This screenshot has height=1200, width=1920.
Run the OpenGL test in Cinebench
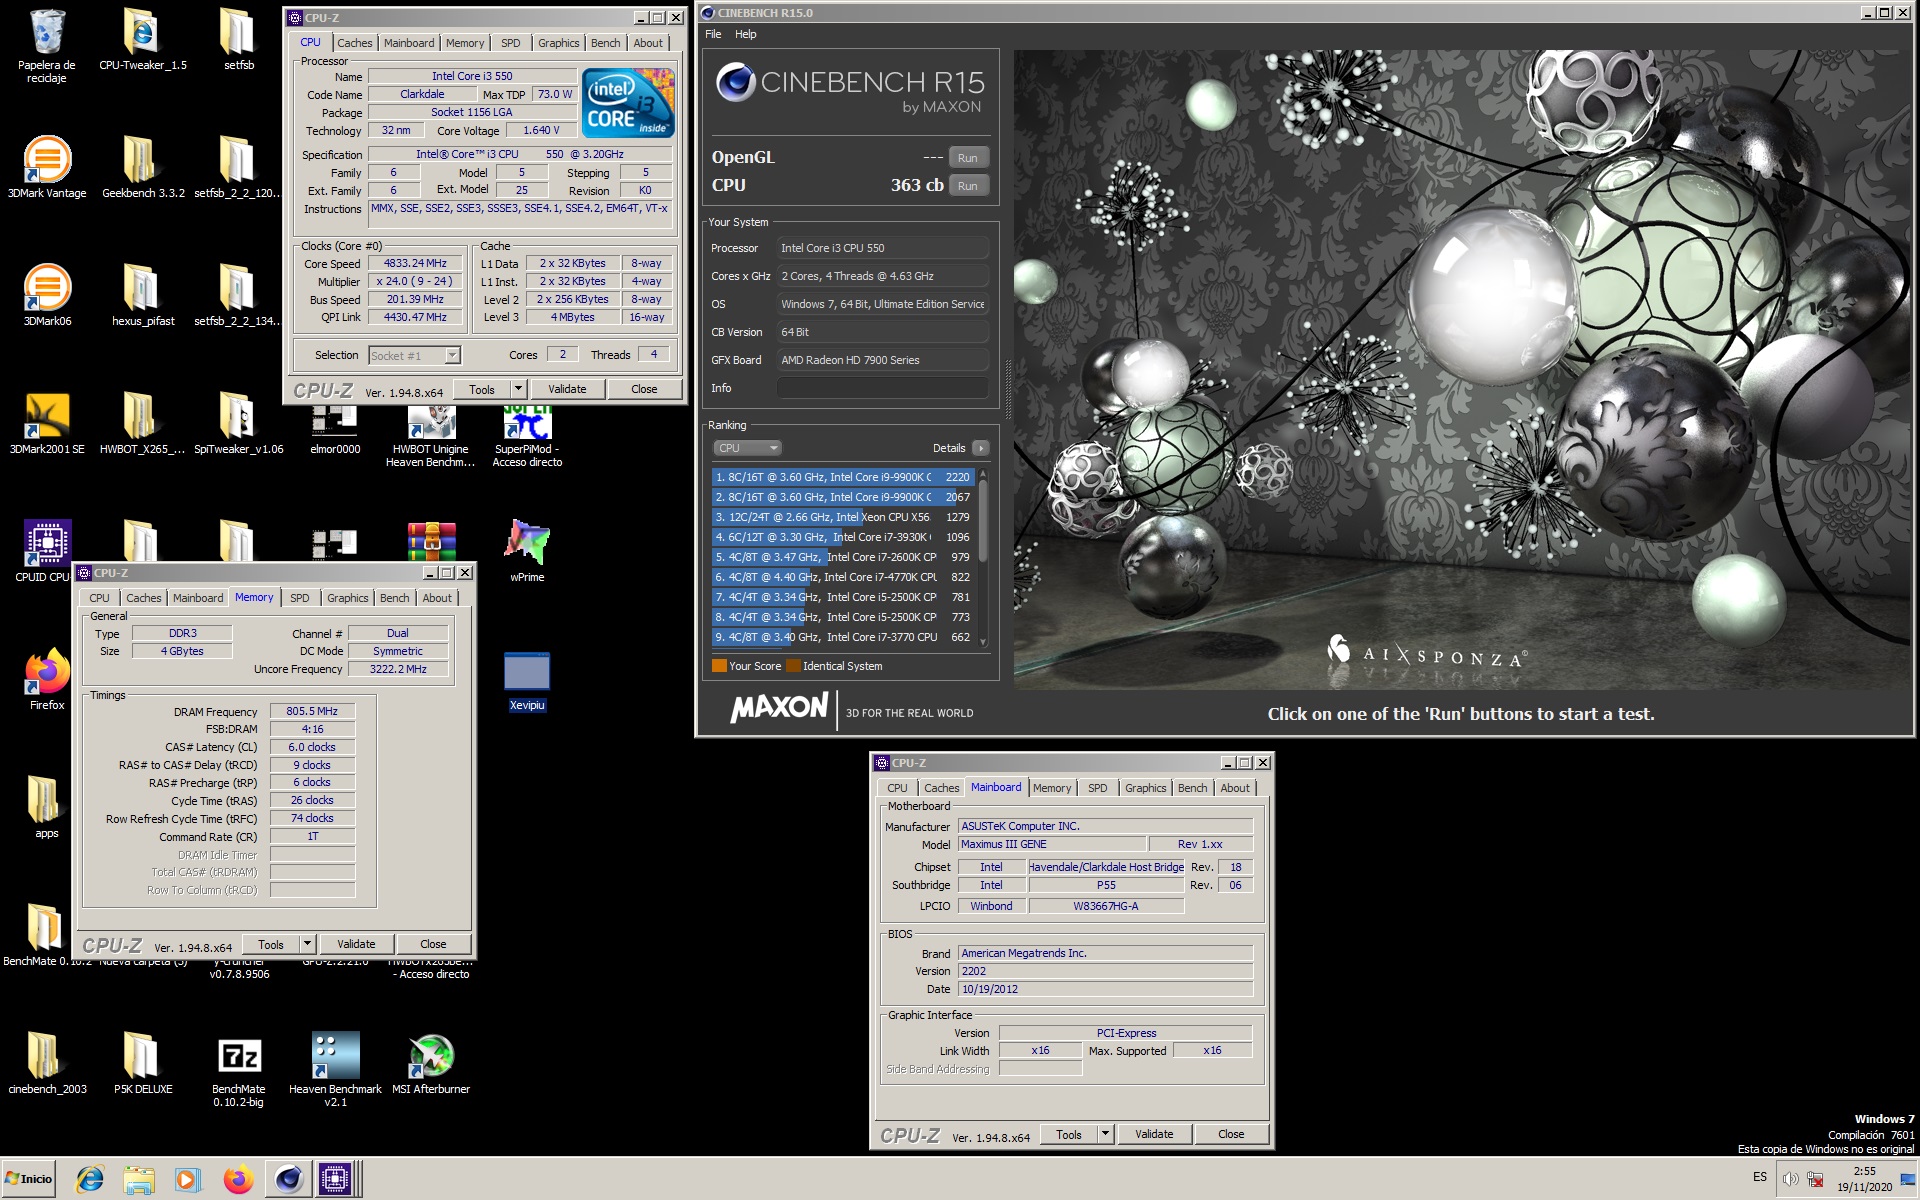(x=967, y=158)
